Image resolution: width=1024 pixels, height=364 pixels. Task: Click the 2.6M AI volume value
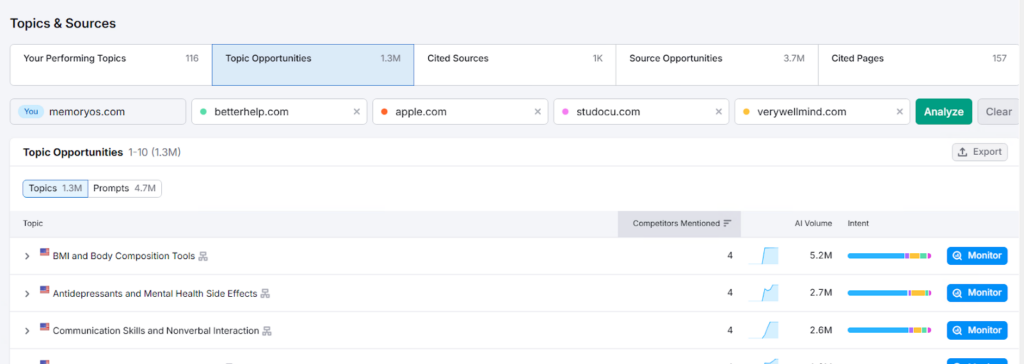point(821,330)
